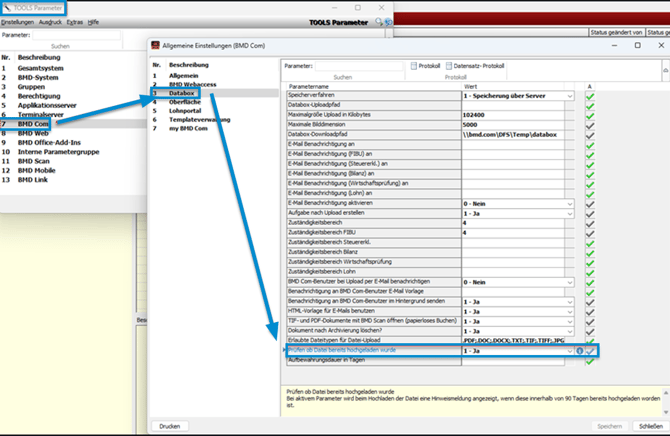Select Applikationsserver entry

click(x=47, y=106)
